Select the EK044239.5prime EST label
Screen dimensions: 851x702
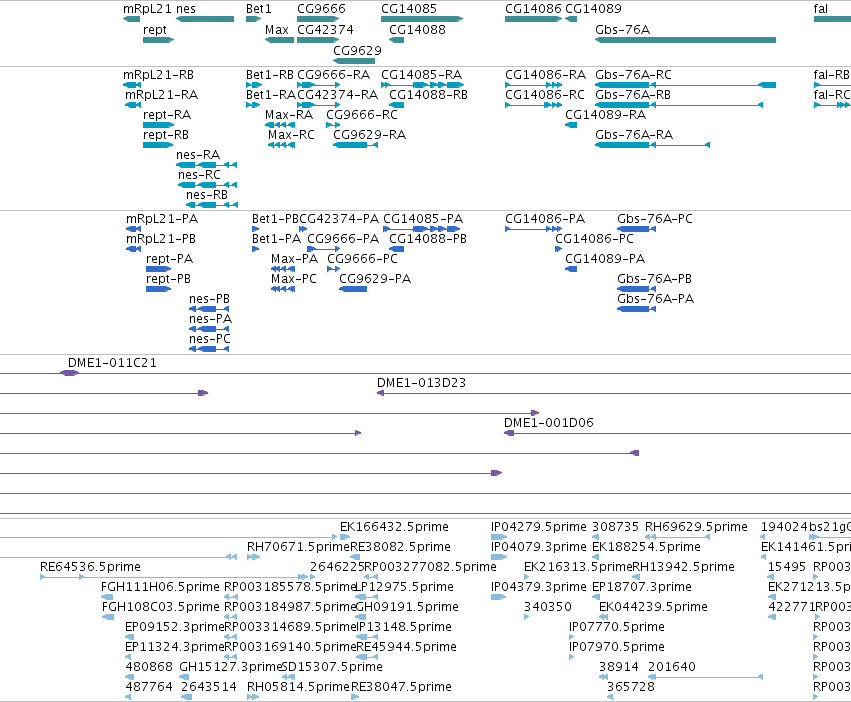(x=653, y=606)
